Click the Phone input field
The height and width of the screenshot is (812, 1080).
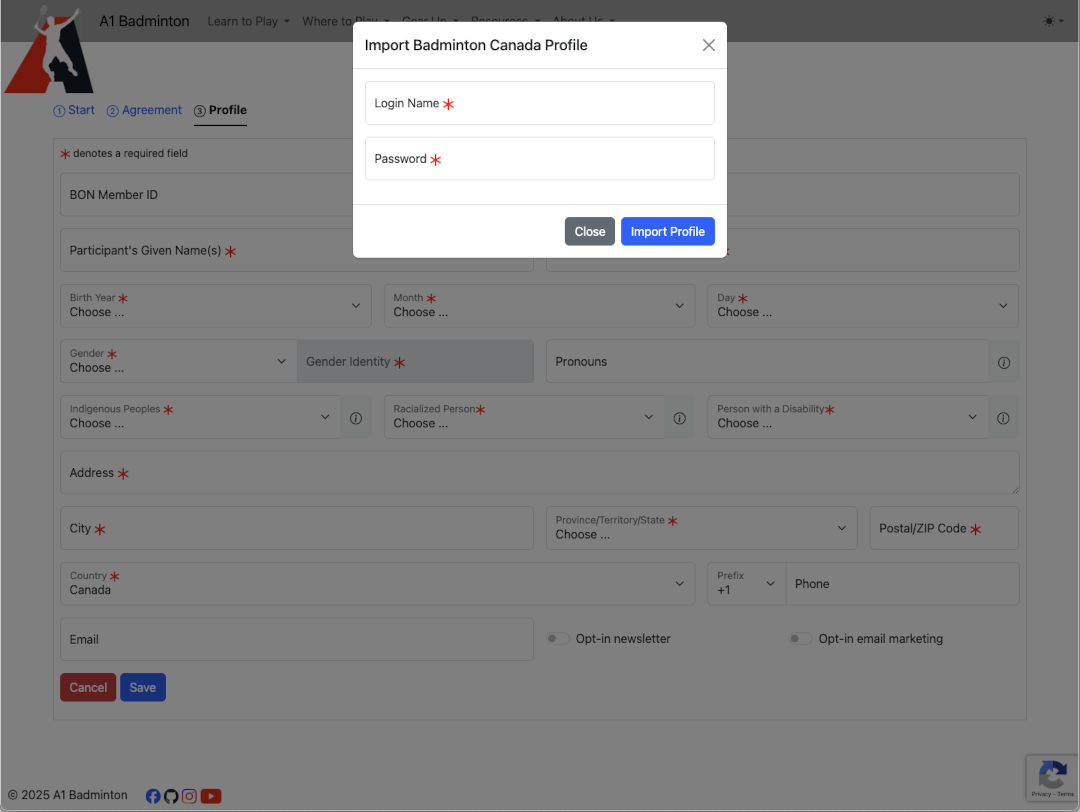click(902, 584)
